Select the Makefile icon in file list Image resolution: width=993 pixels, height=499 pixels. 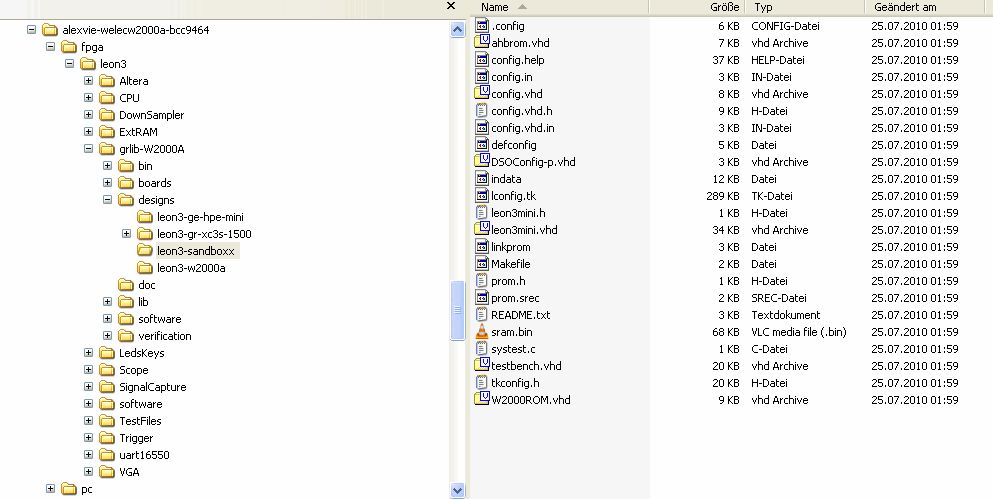tap(482, 263)
